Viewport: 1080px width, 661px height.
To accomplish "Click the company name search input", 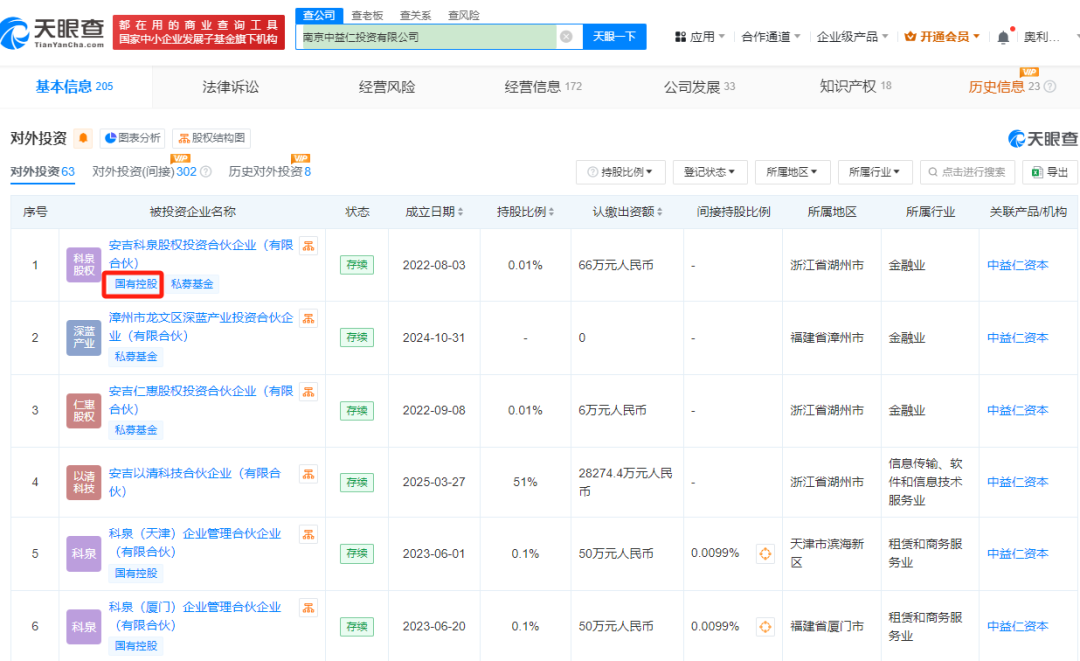I will [427, 37].
